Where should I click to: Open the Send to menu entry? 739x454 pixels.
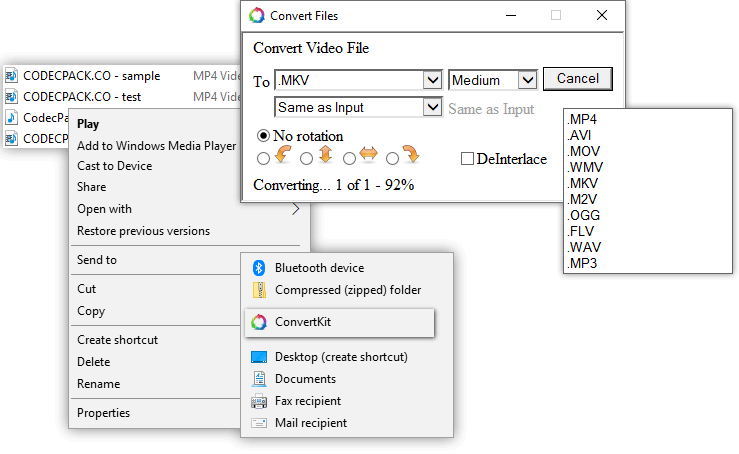click(97, 260)
